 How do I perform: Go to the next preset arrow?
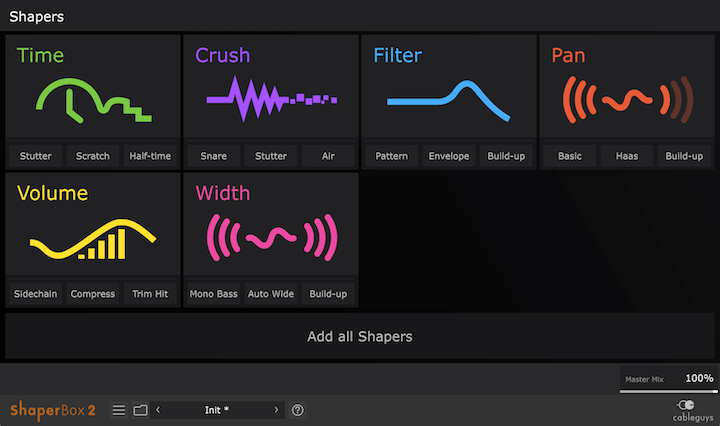276,410
